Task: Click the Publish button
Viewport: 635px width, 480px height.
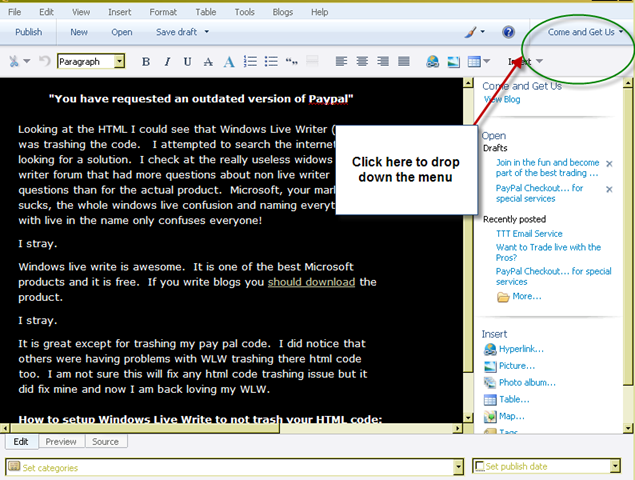Action: coord(28,32)
